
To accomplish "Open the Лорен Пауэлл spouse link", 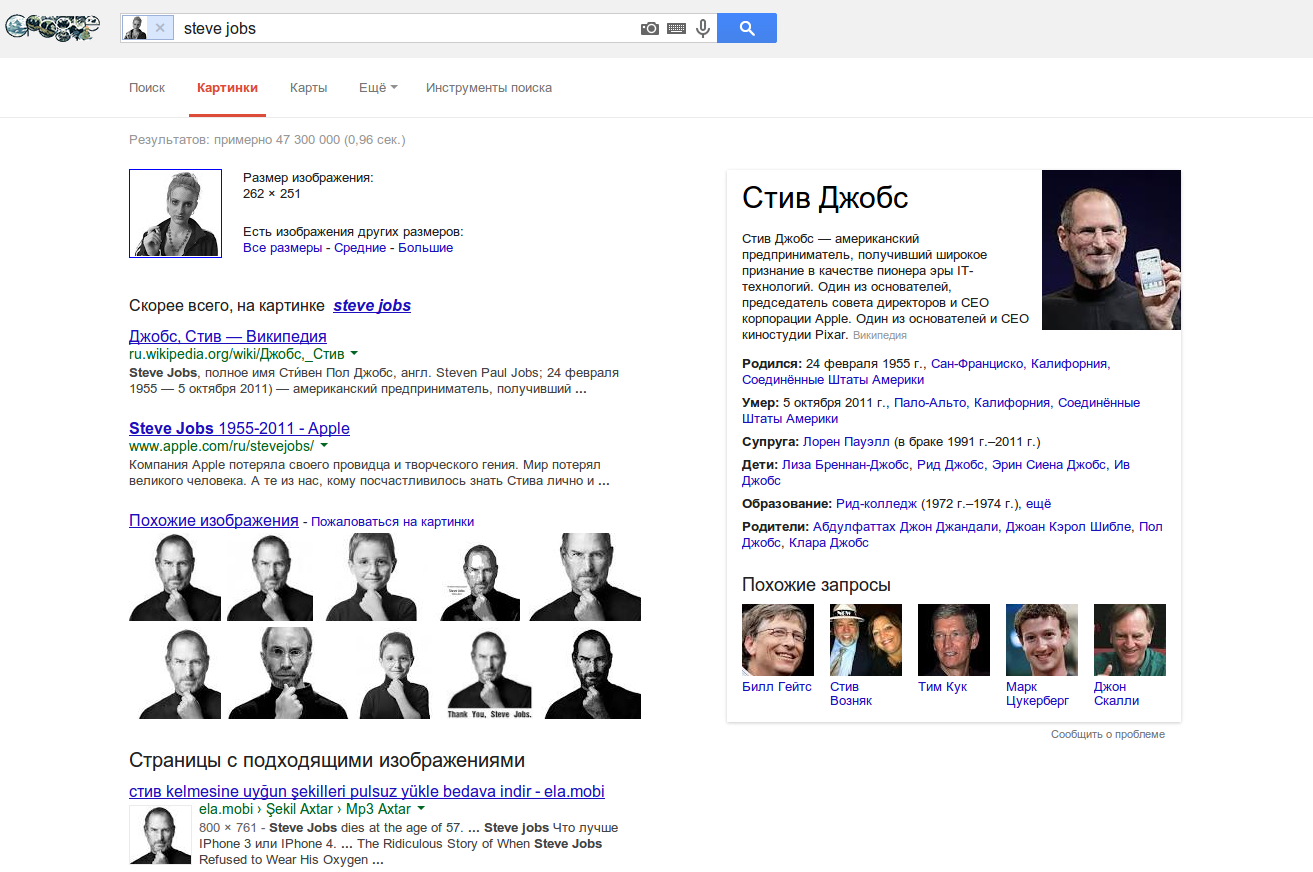I will click(845, 442).
